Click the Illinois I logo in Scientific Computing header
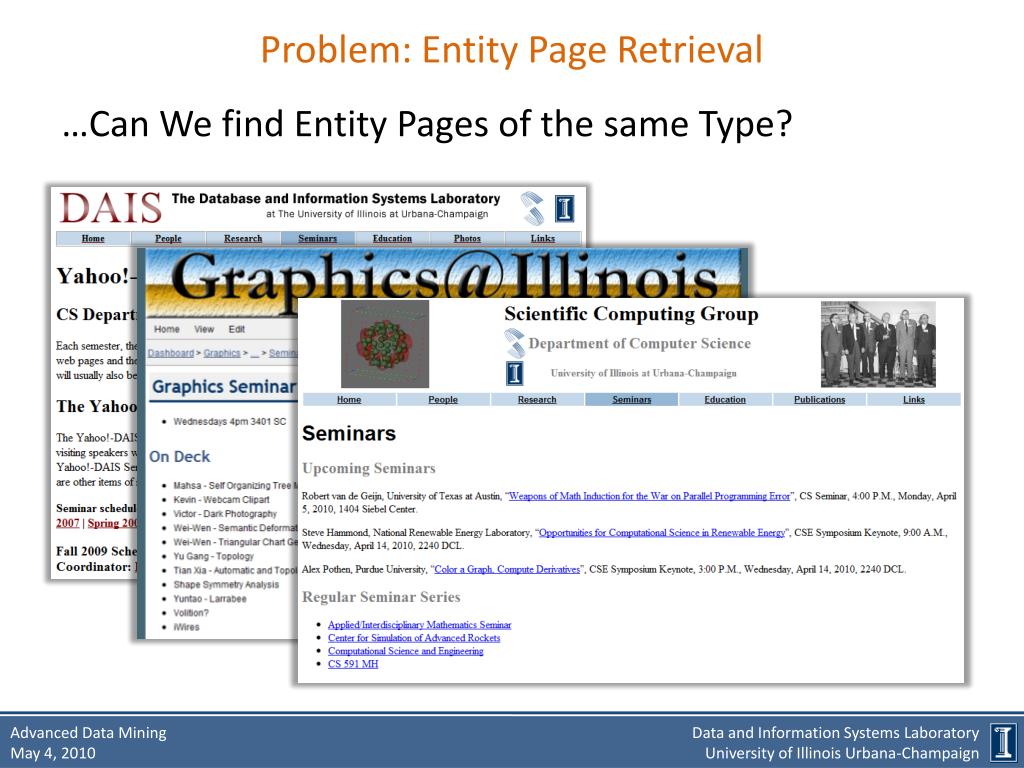The image size is (1024, 768). 515,373
